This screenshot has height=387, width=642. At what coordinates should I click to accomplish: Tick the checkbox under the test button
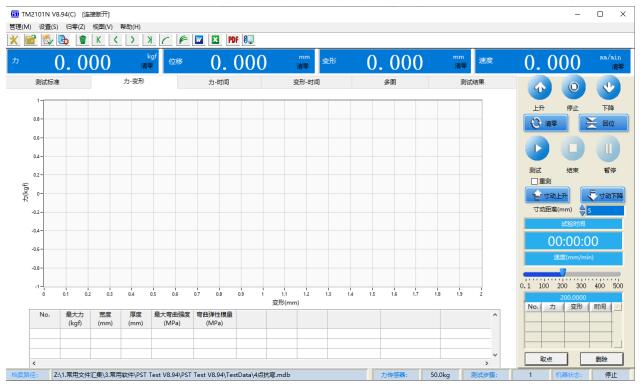(x=534, y=181)
